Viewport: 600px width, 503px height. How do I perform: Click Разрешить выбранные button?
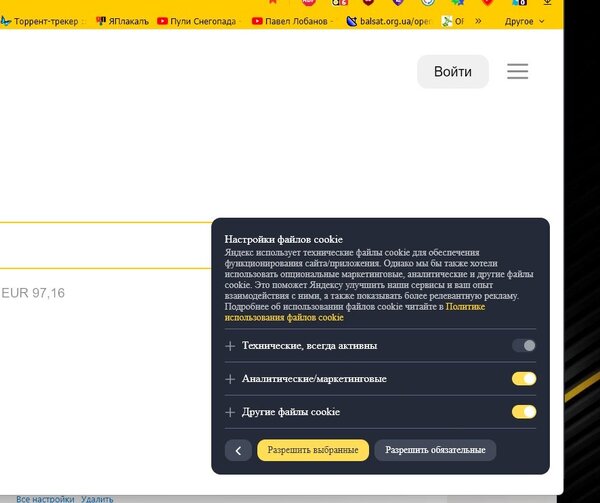point(313,450)
